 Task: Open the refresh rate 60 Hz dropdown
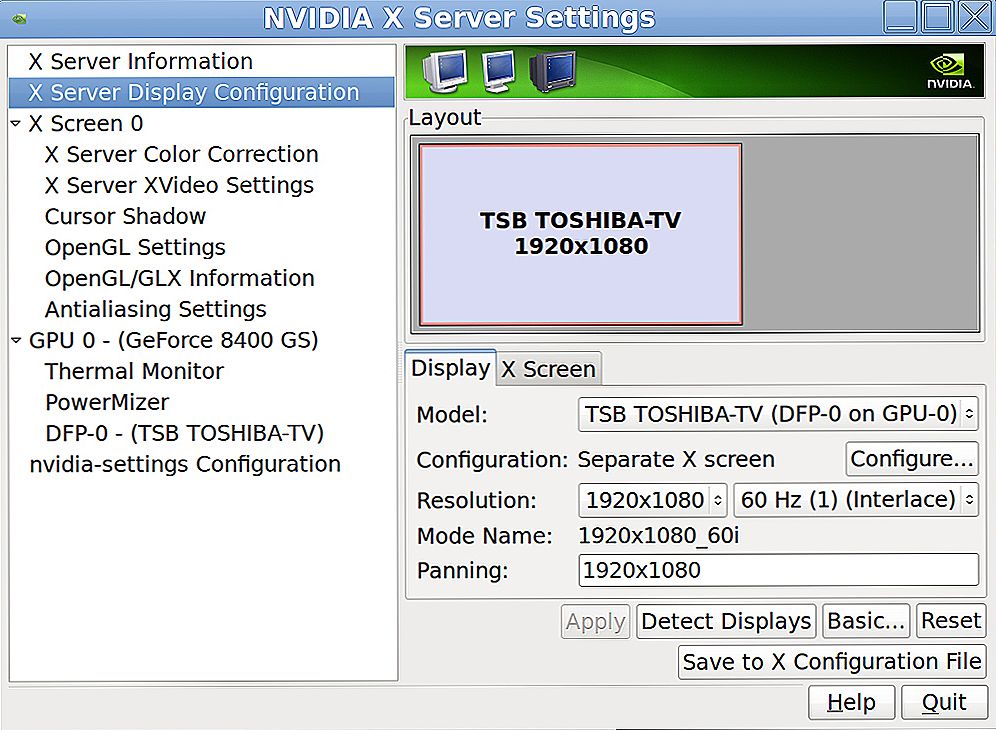pyautogui.click(x=856, y=500)
